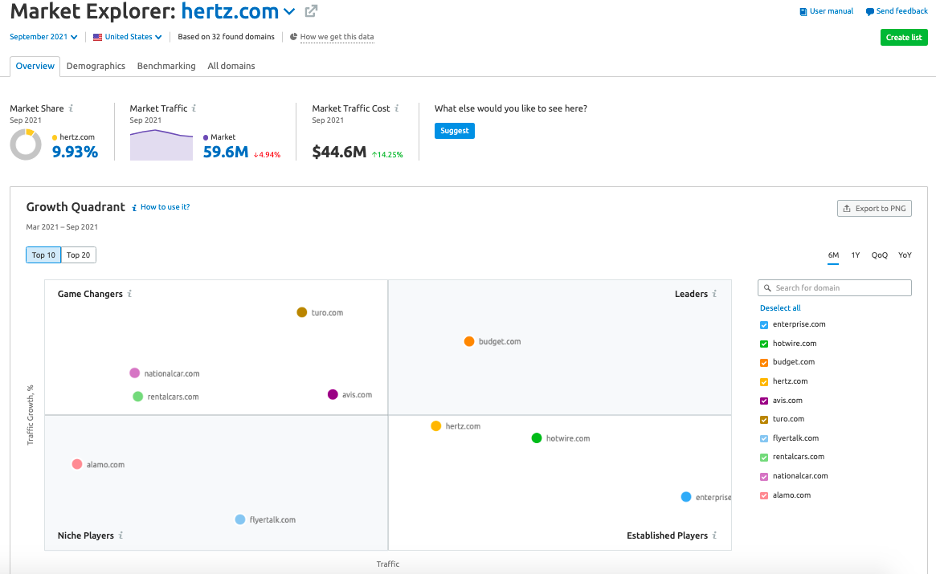Click Export to PNG button

(874, 208)
